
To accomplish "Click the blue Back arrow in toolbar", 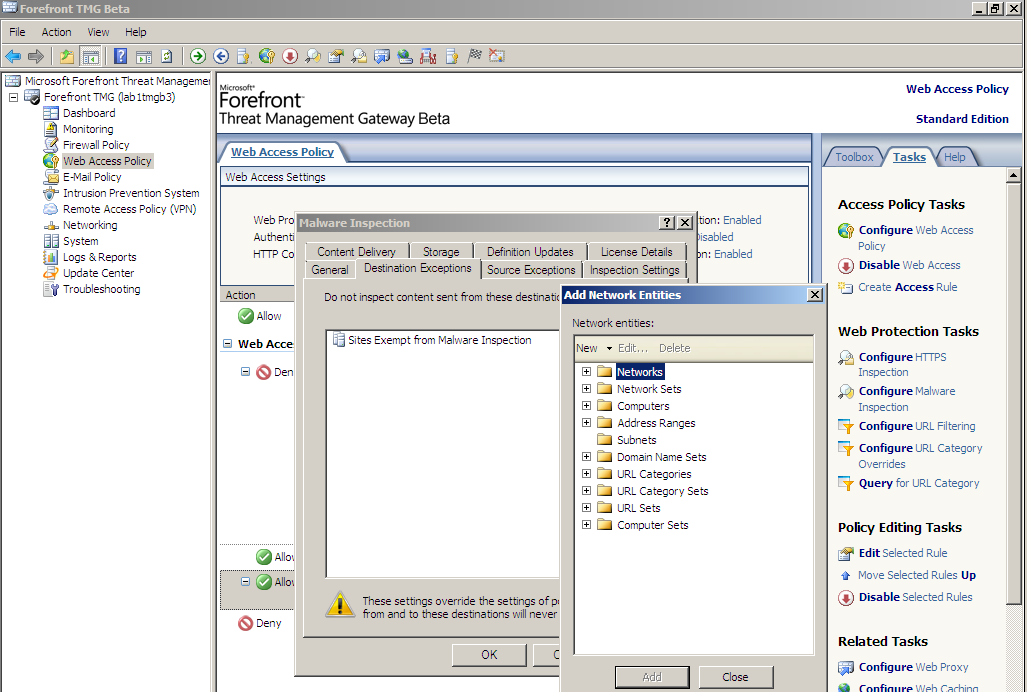I will (x=13, y=56).
